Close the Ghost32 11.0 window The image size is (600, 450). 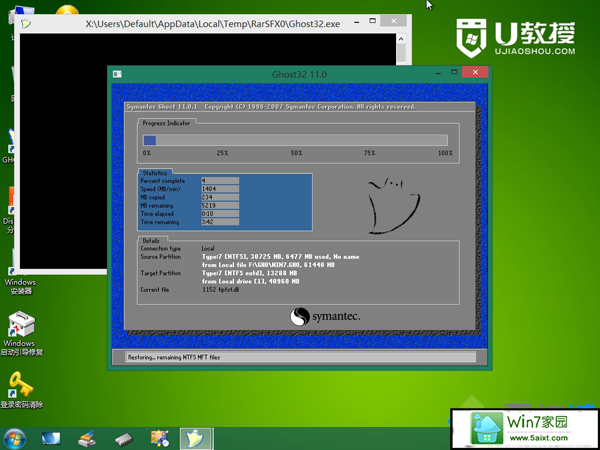pyautogui.click(x=475, y=72)
